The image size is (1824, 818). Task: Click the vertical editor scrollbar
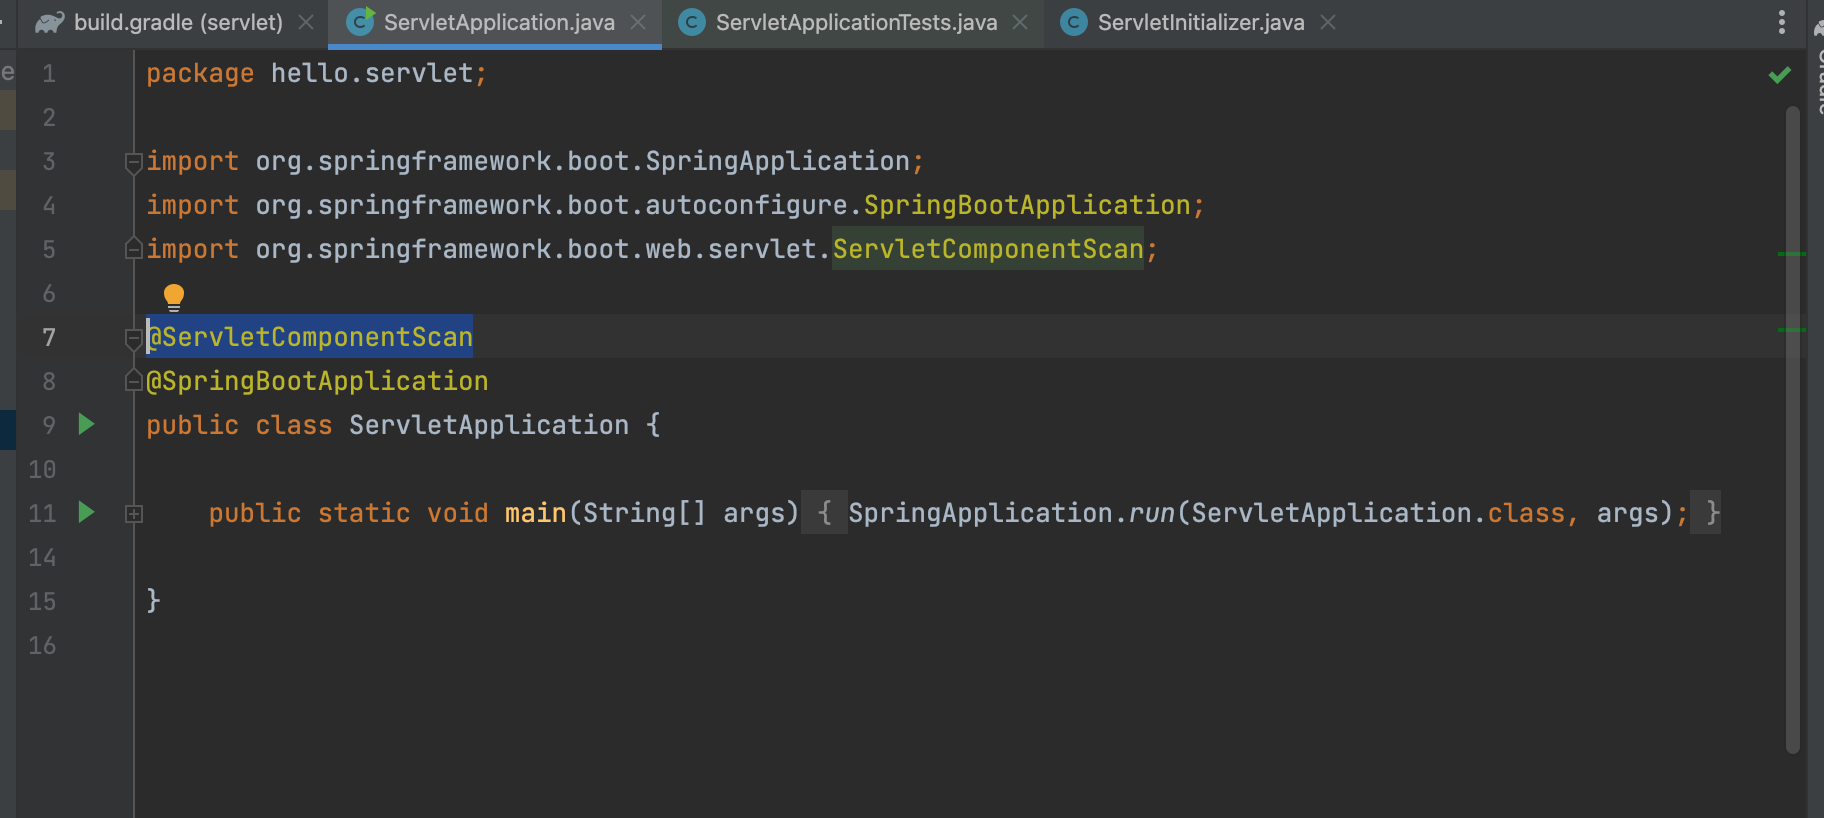coord(1793,430)
